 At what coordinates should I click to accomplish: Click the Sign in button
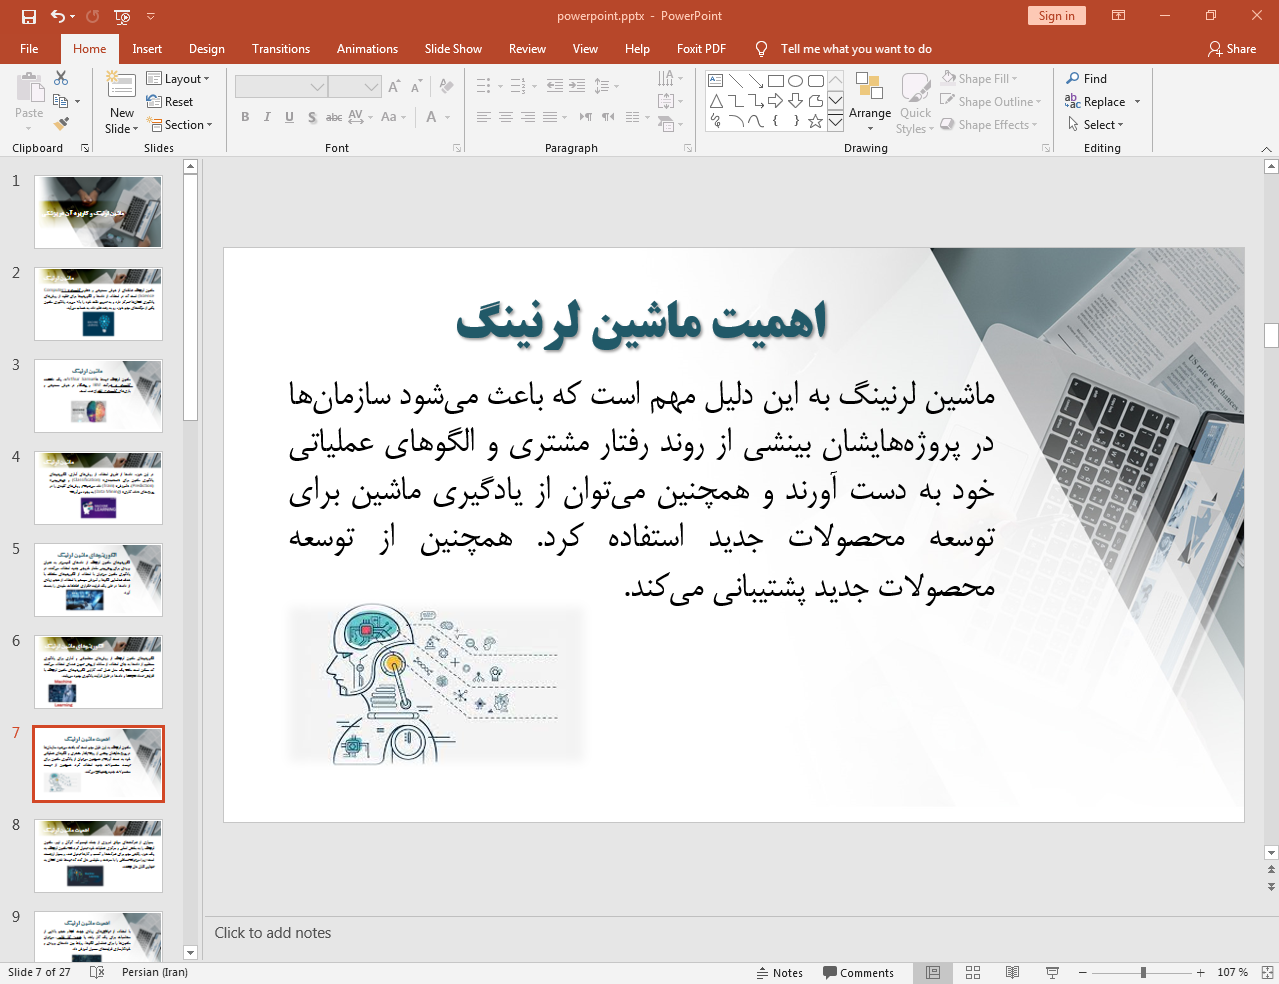[x=1056, y=15]
